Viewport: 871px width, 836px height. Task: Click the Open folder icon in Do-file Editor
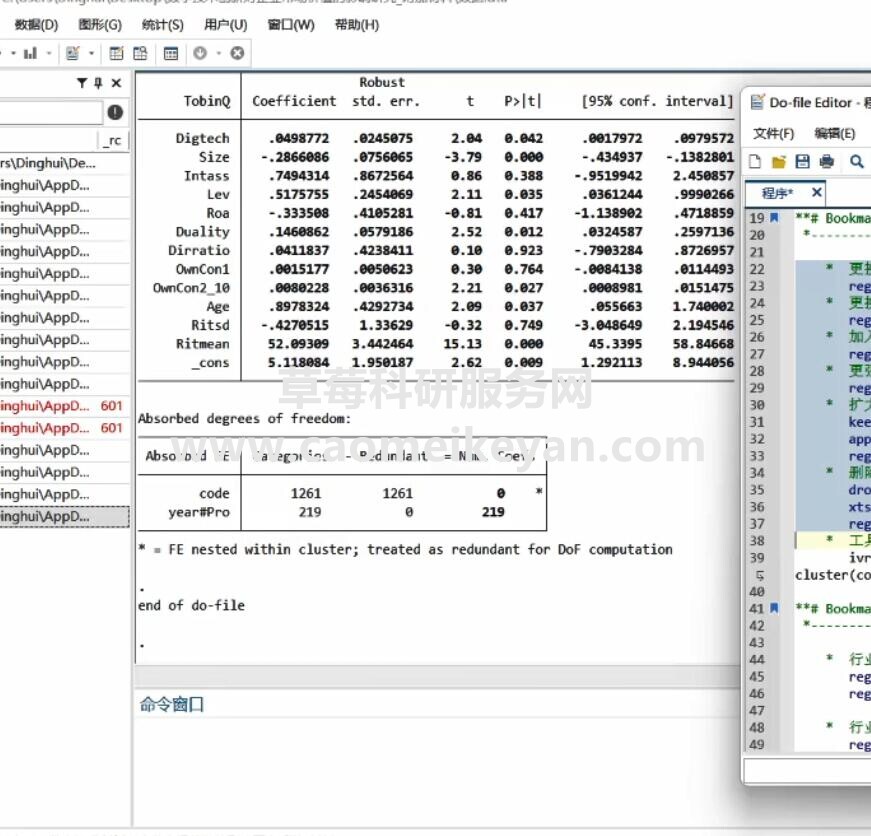coord(778,162)
